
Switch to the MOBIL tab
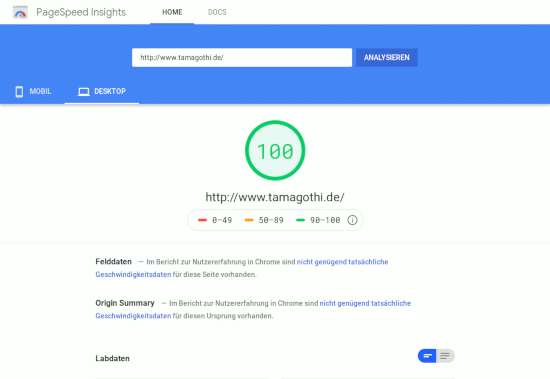33,91
